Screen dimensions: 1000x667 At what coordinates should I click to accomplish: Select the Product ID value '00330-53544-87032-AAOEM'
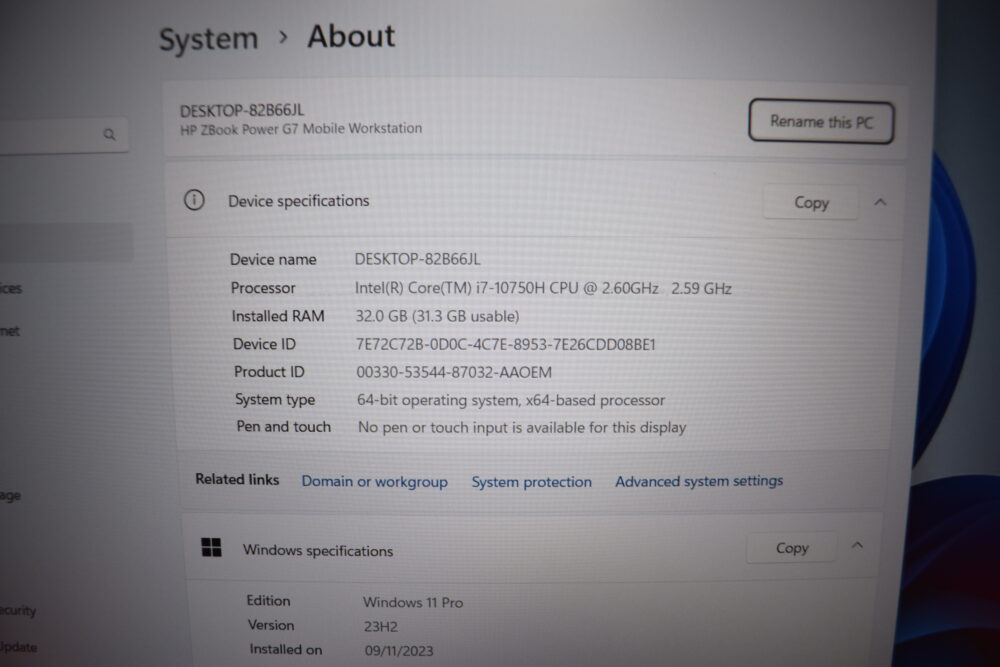pos(454,372)
